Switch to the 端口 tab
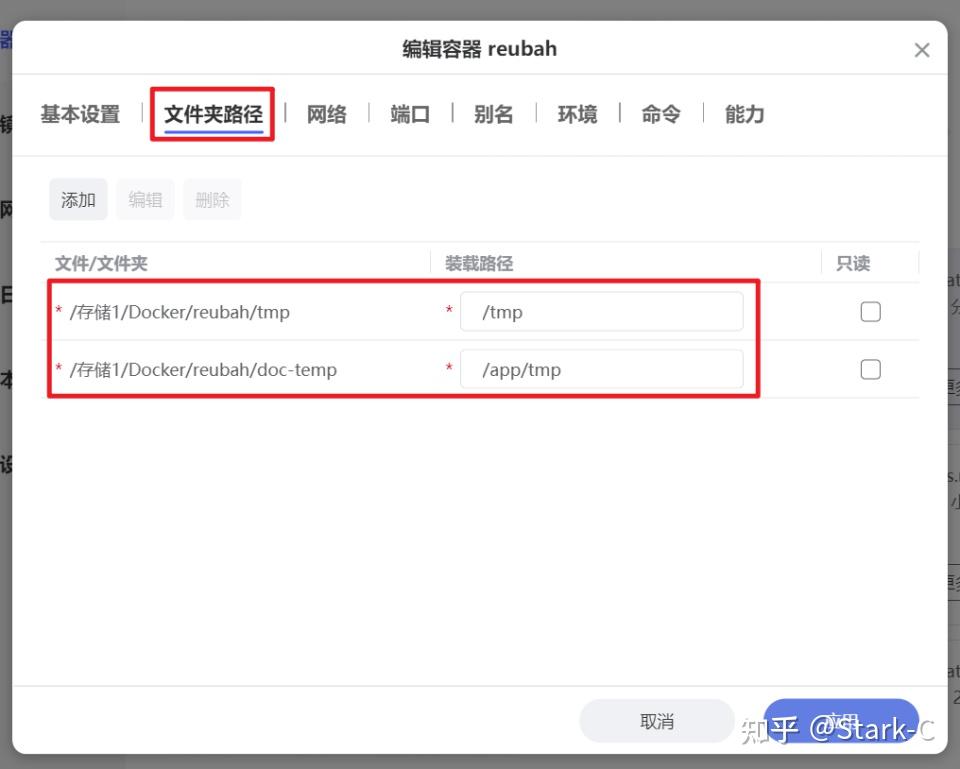The image size is (960, 769). [409, 114]
